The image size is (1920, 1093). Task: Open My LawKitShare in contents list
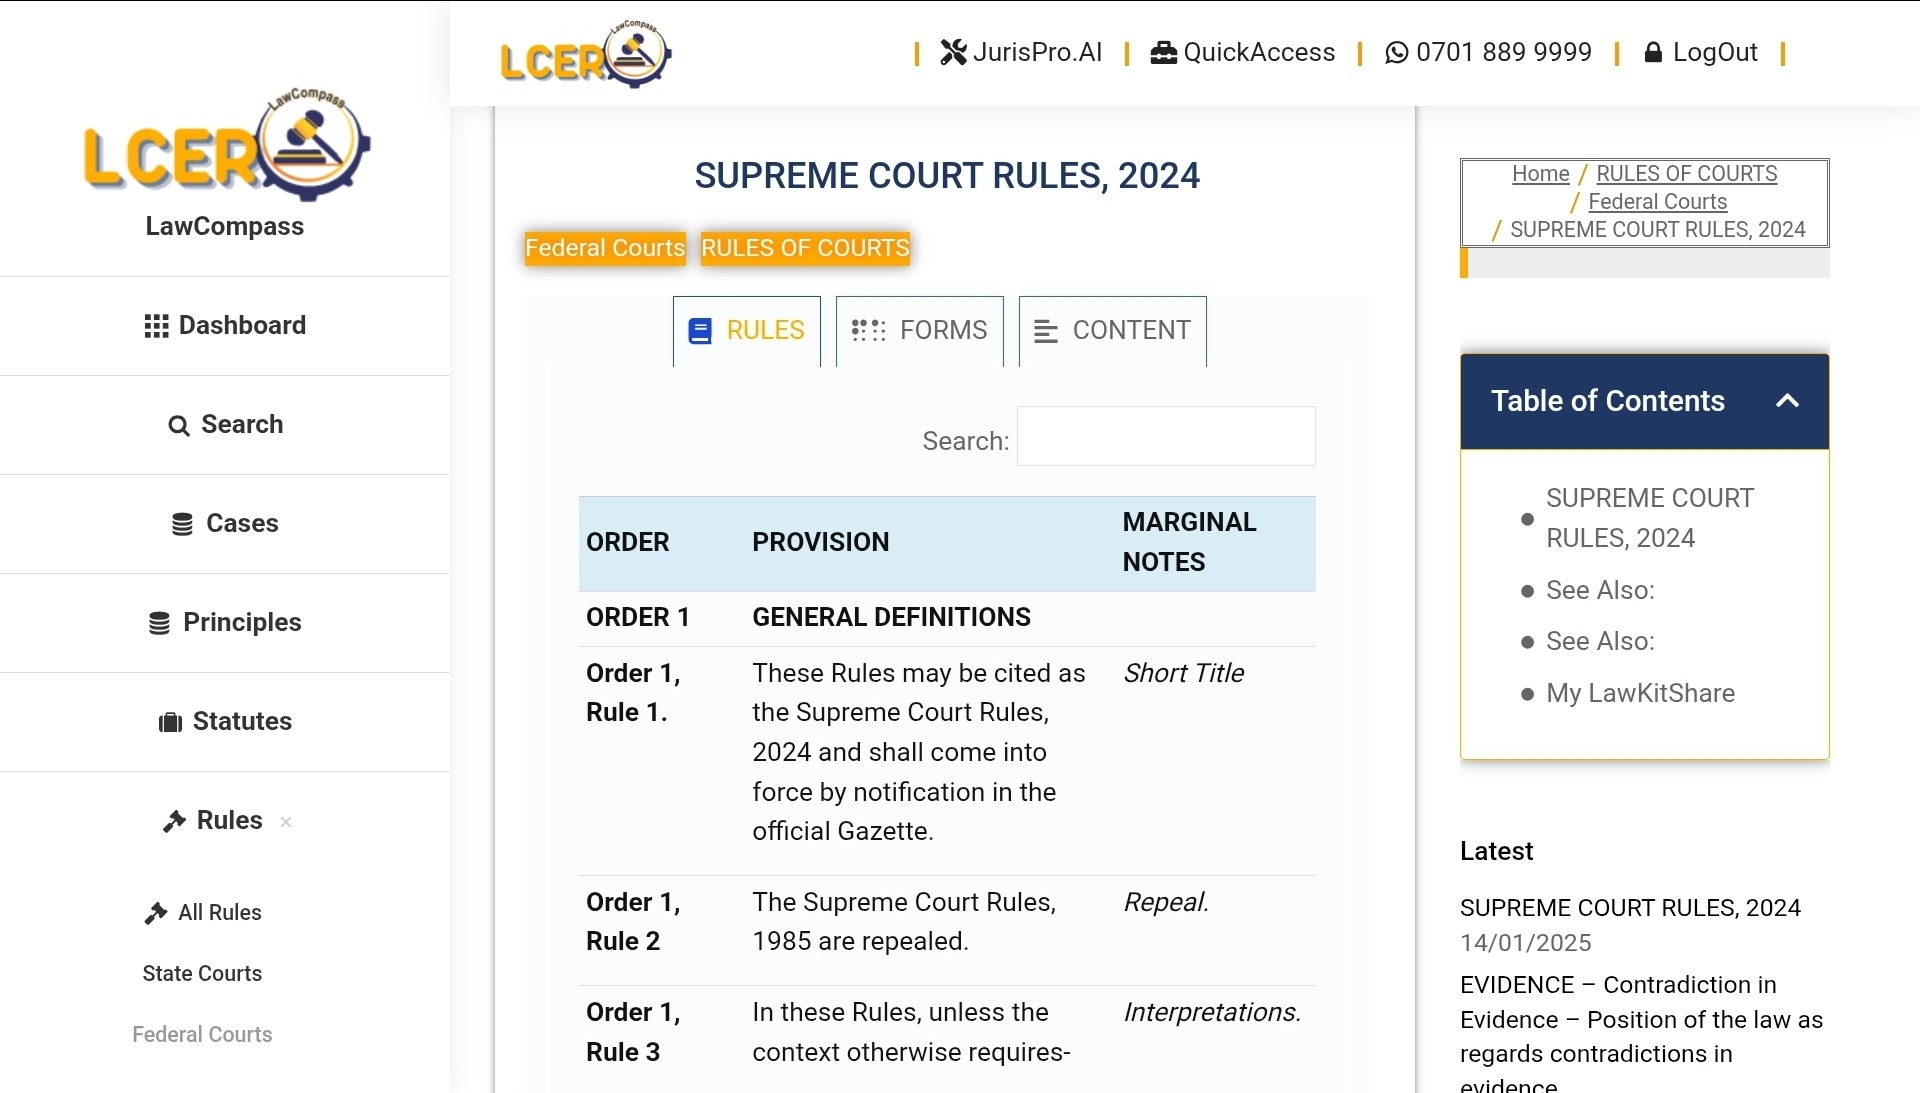click(1640, 693)
